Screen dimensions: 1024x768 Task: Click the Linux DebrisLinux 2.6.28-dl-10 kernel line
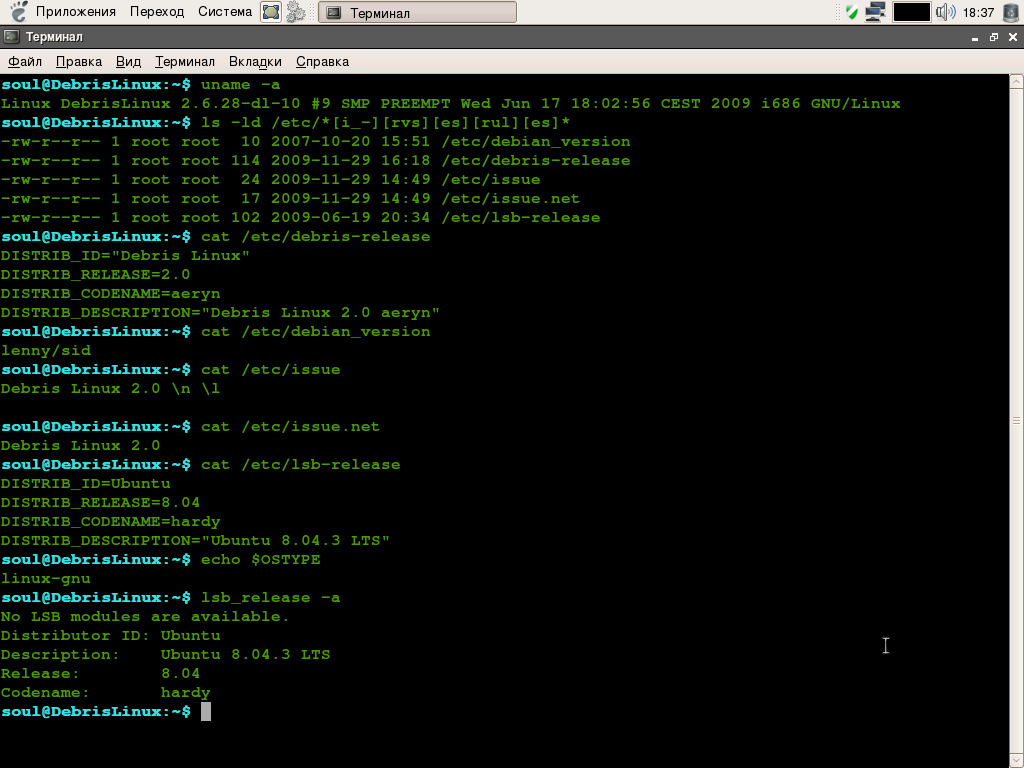451,103
